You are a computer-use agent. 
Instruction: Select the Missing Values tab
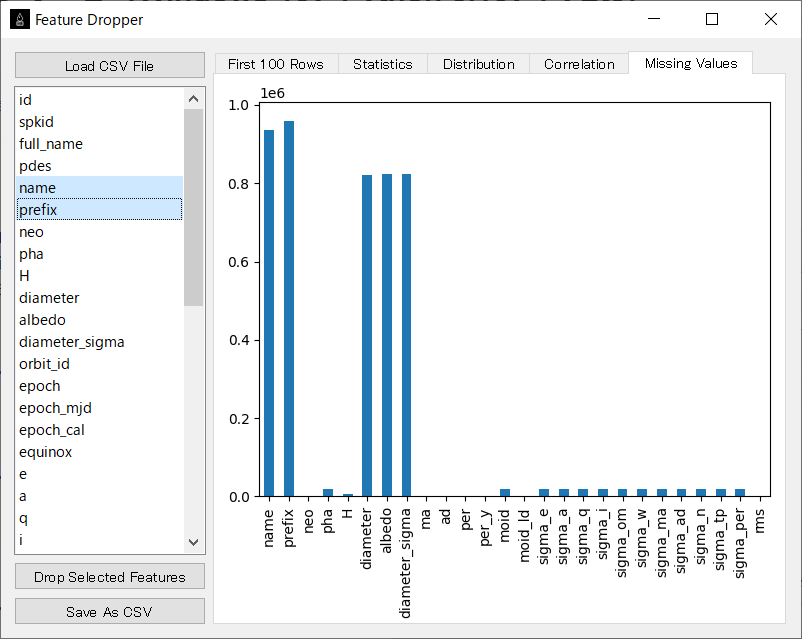690,63
